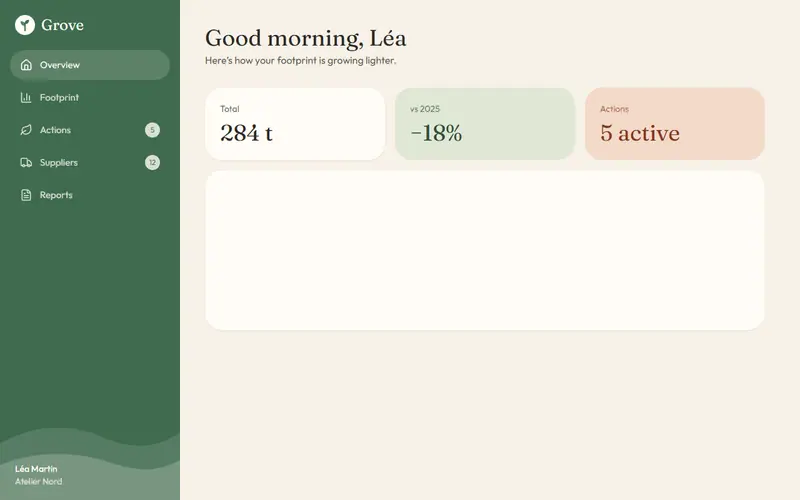Click the Grove brand name text
Viewport: 800px width, 500px height.
coord(62,25)
